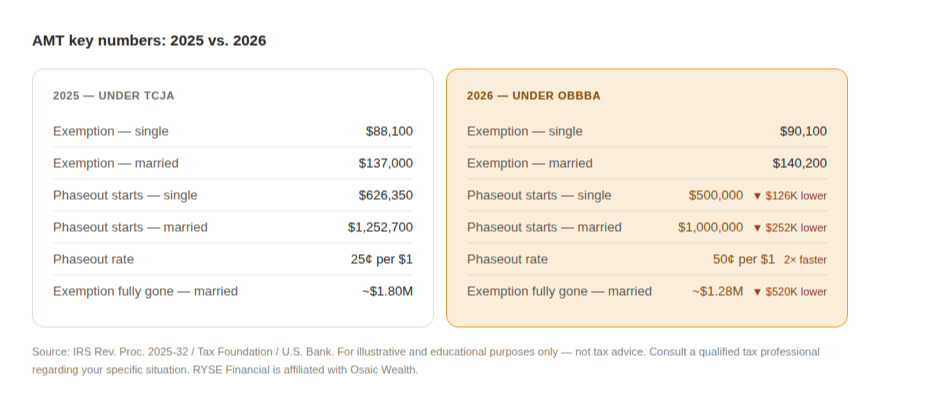Click the ~$1.28M value in 2026 card
Viewport: 944px width, 411px height.
coord(717,291)
